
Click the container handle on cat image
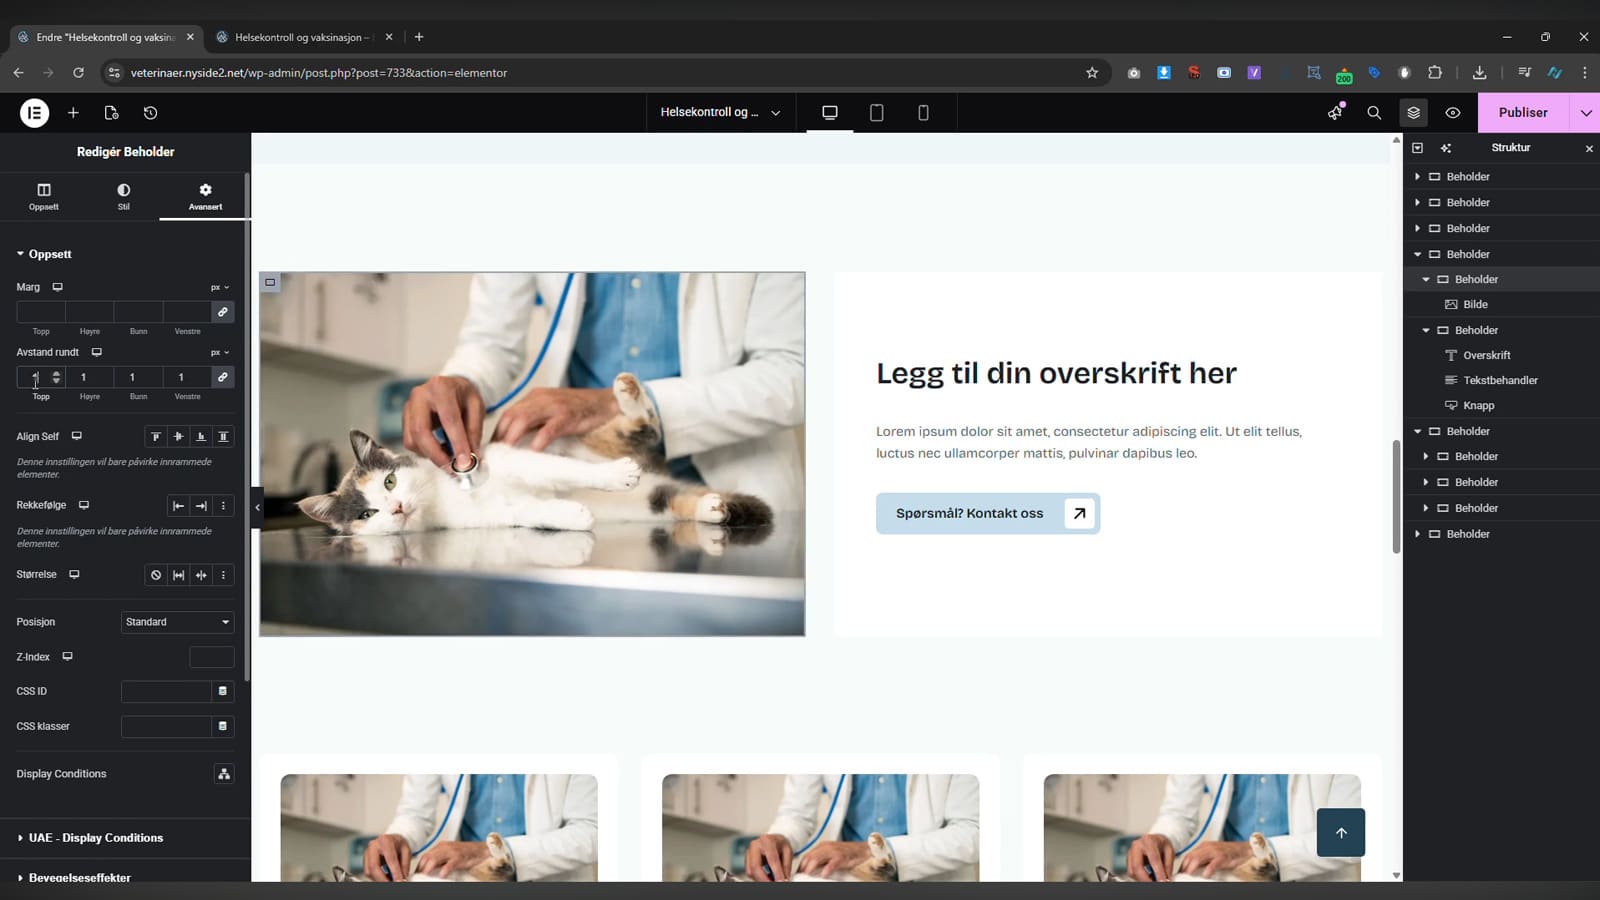tap(270, 282)
